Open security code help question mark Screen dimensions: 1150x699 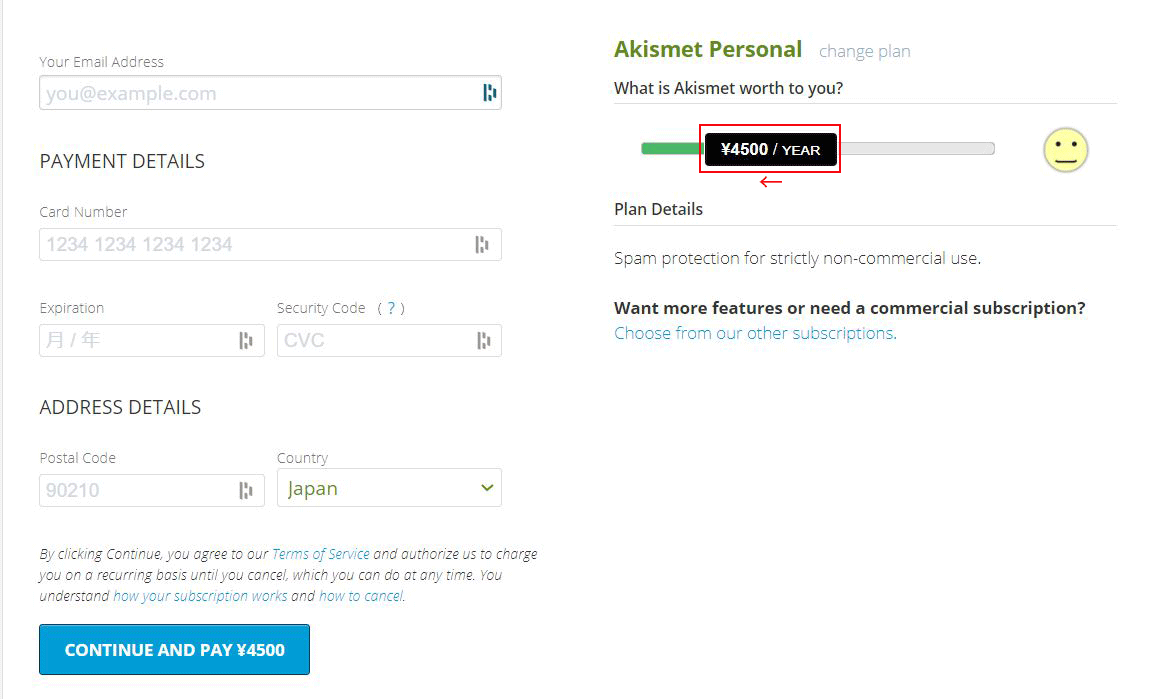(x=391, y=308)
